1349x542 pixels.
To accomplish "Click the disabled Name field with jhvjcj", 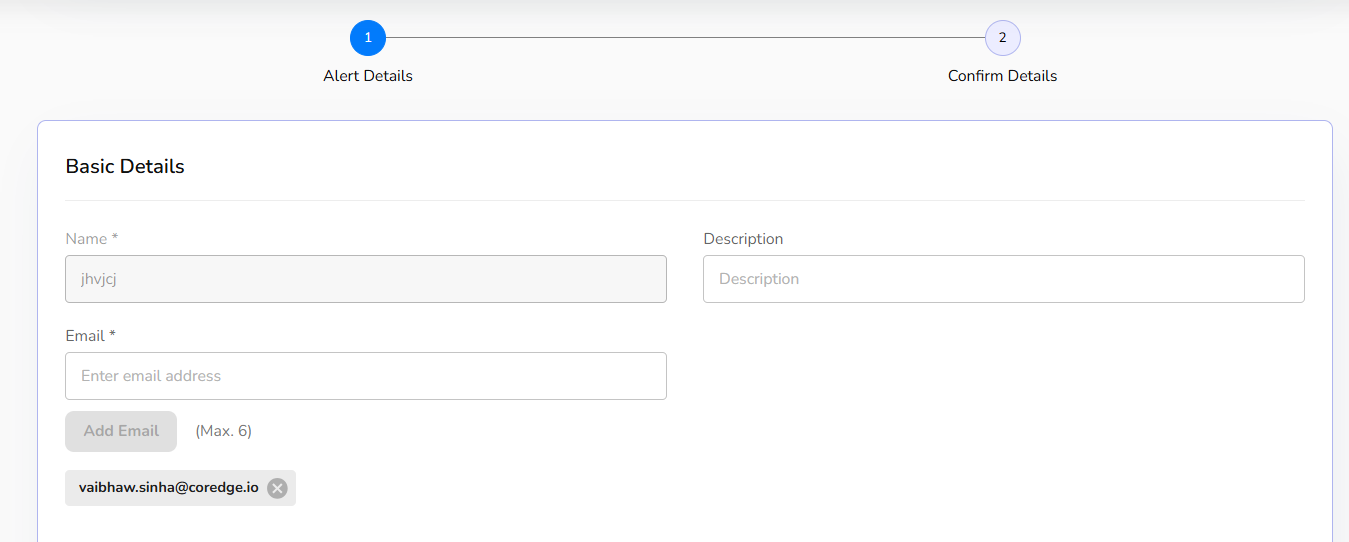I will [365, 279].
